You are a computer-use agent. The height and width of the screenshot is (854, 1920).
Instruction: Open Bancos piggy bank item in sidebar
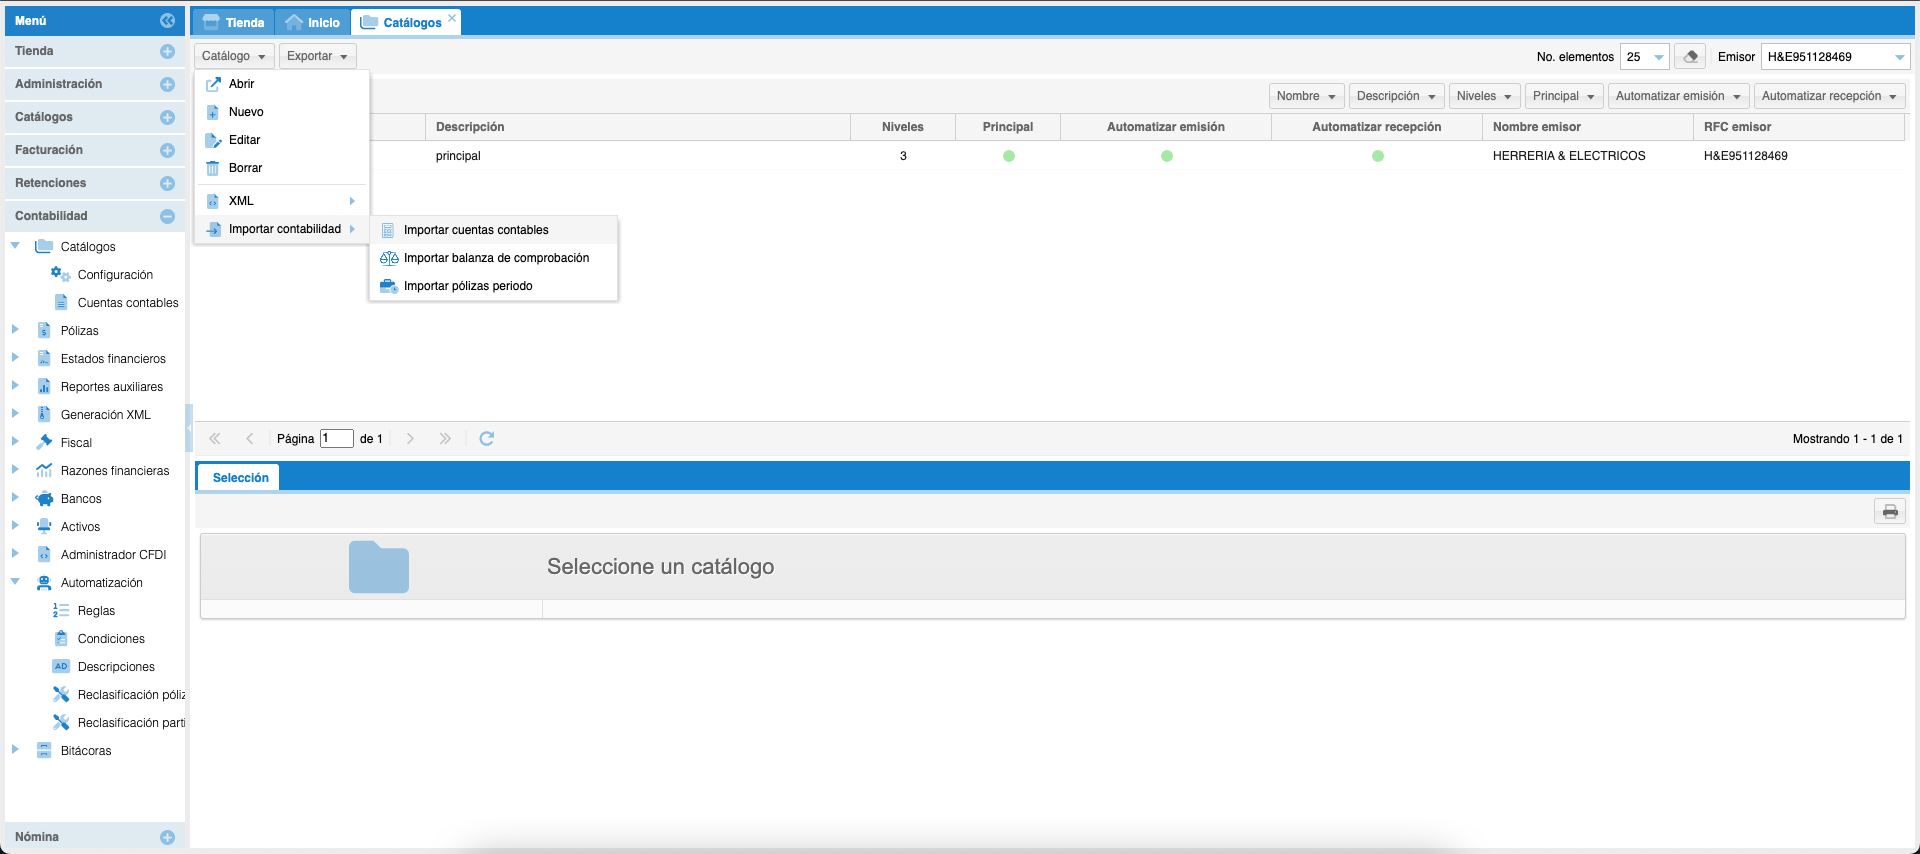pos(81,499)
